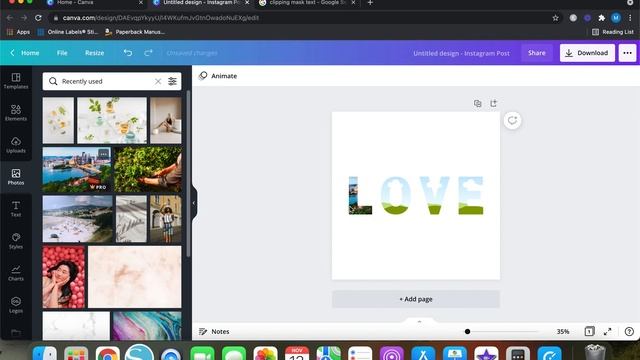Image resolution: width=640 pixels, height=360 pixels.
Task: Select the green foliage photo
Action: click(148, 169)
